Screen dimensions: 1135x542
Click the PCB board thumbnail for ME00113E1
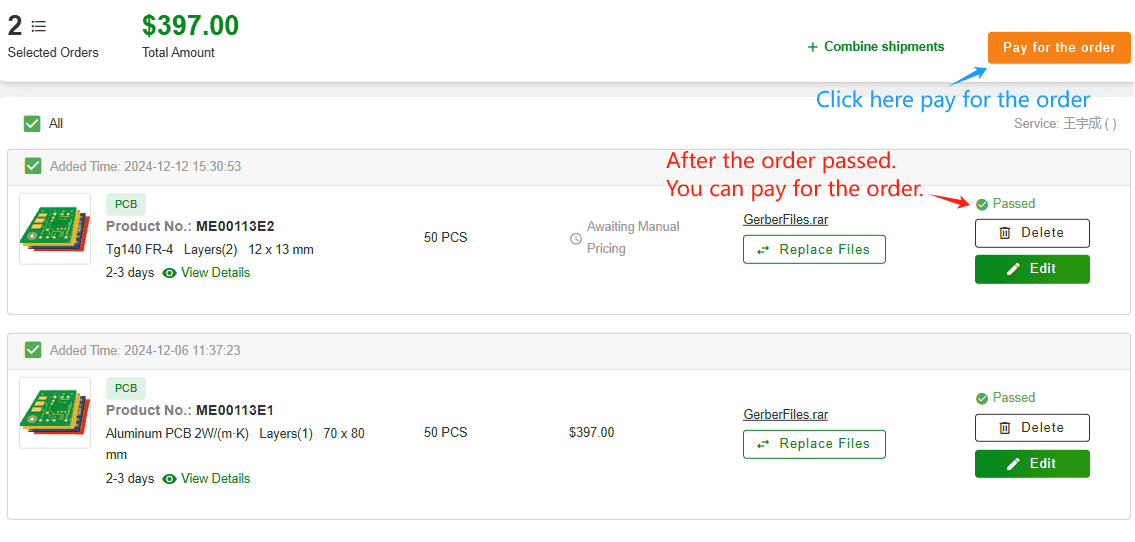point(55,412)
